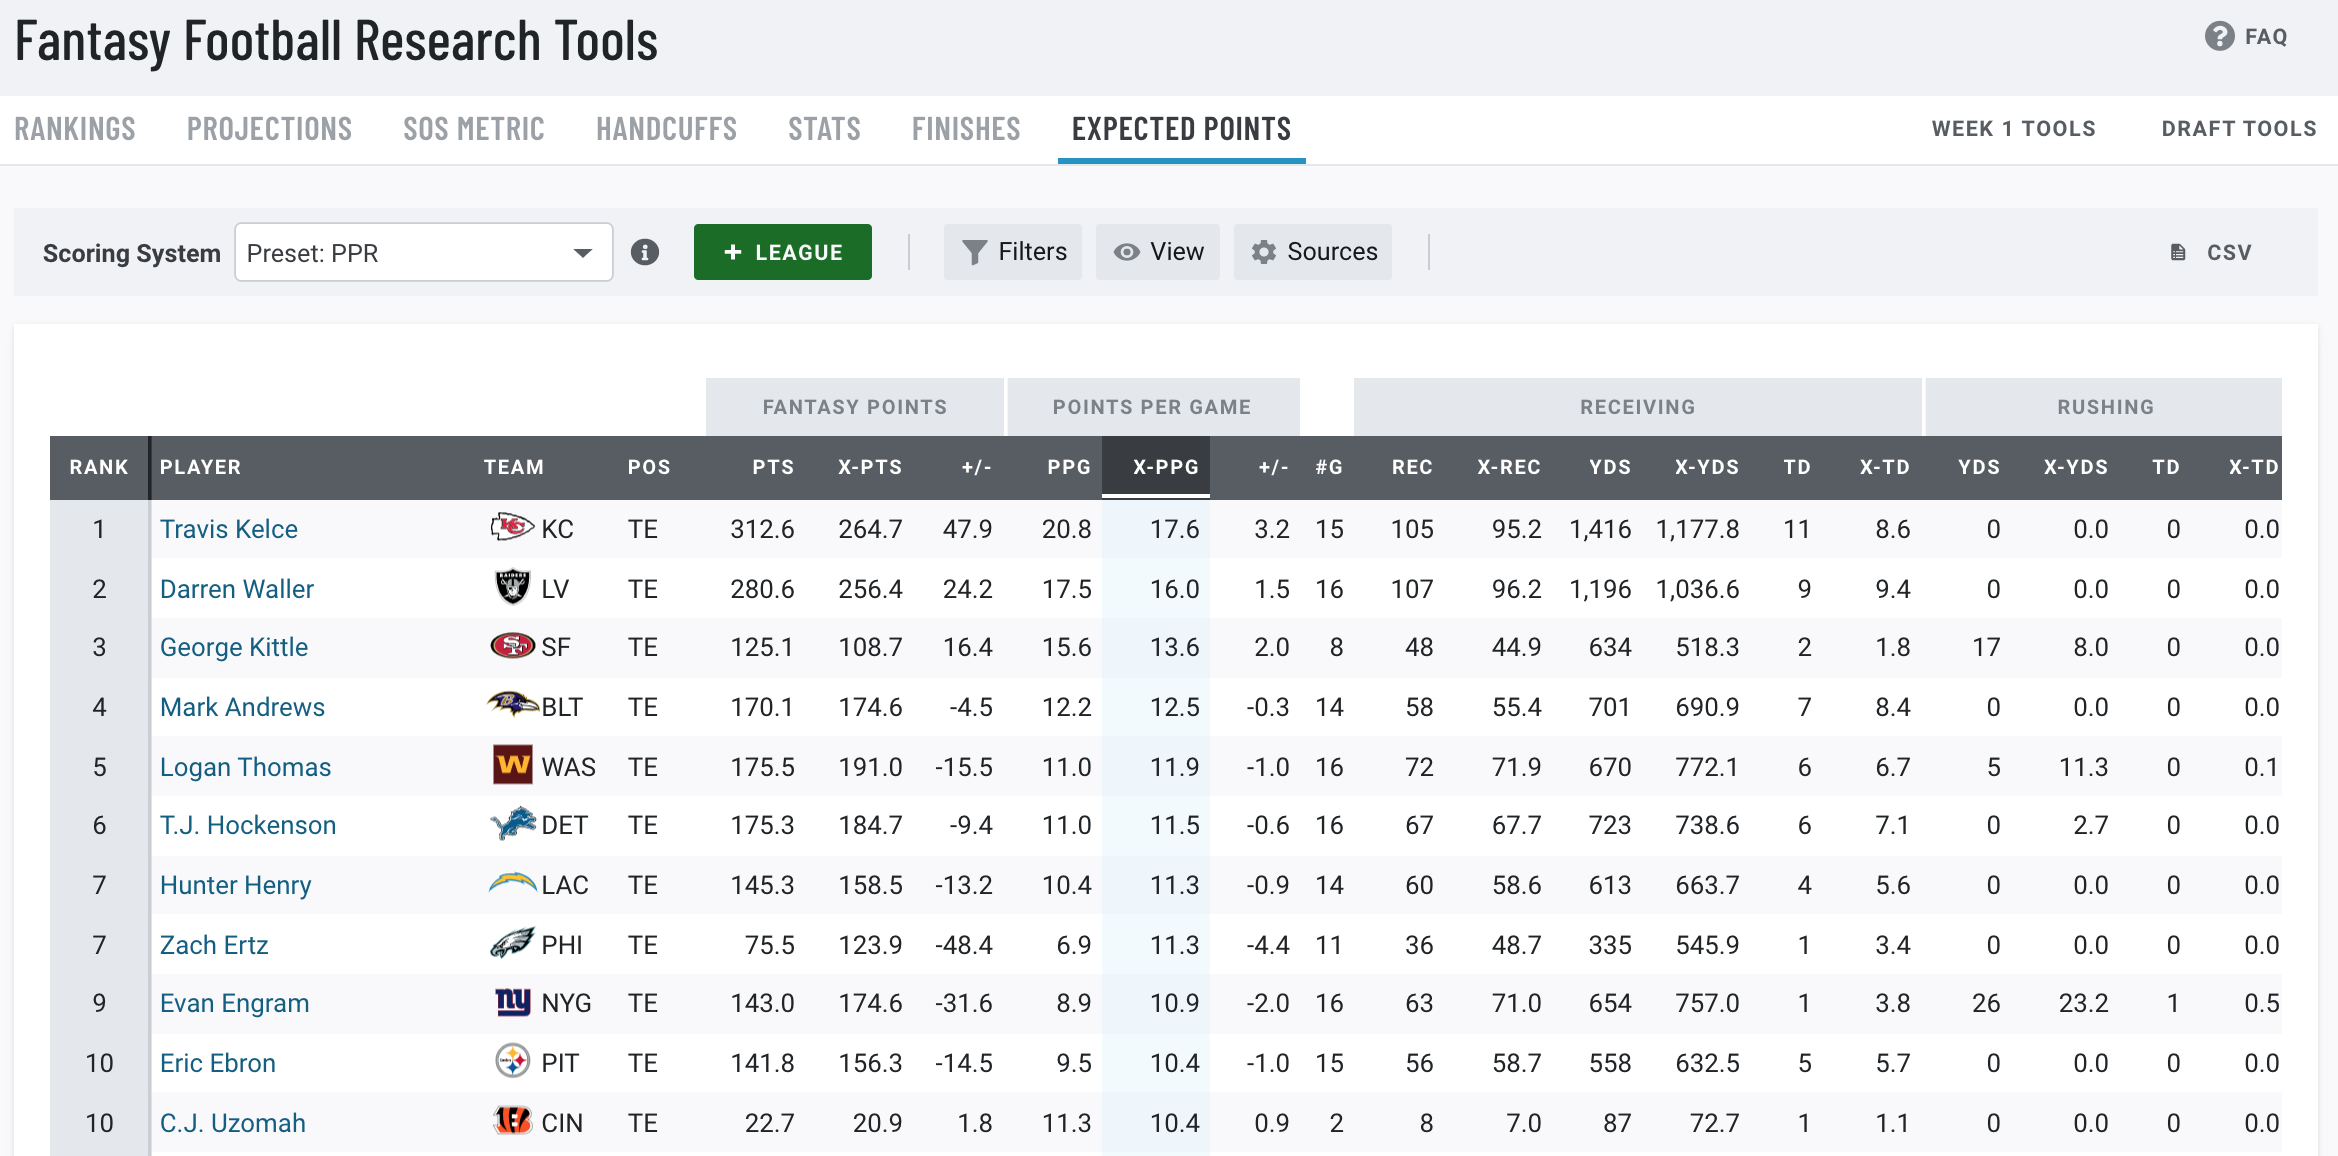Open the Scoring System preset dropdown
This screenshot has width=2338, height=1156.
[422, 252]
